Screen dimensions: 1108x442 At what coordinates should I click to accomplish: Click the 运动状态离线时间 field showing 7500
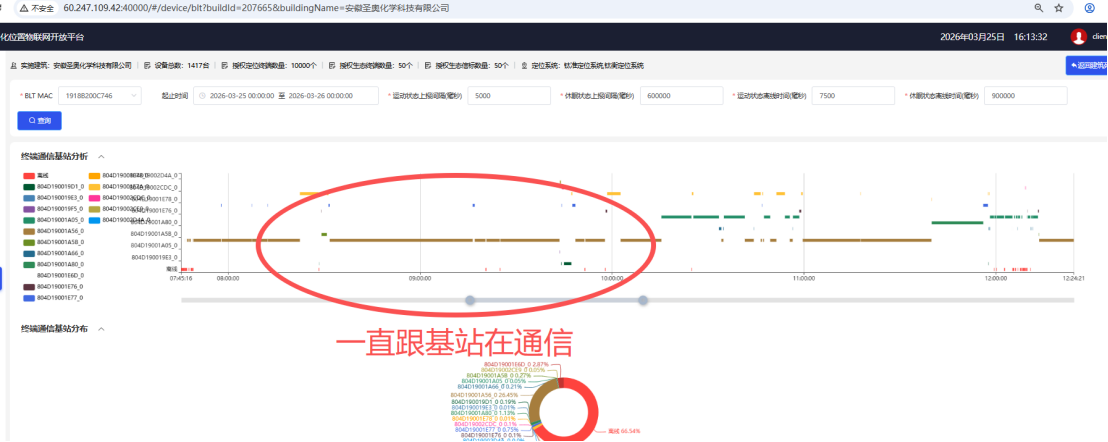(x=854, y=95)
